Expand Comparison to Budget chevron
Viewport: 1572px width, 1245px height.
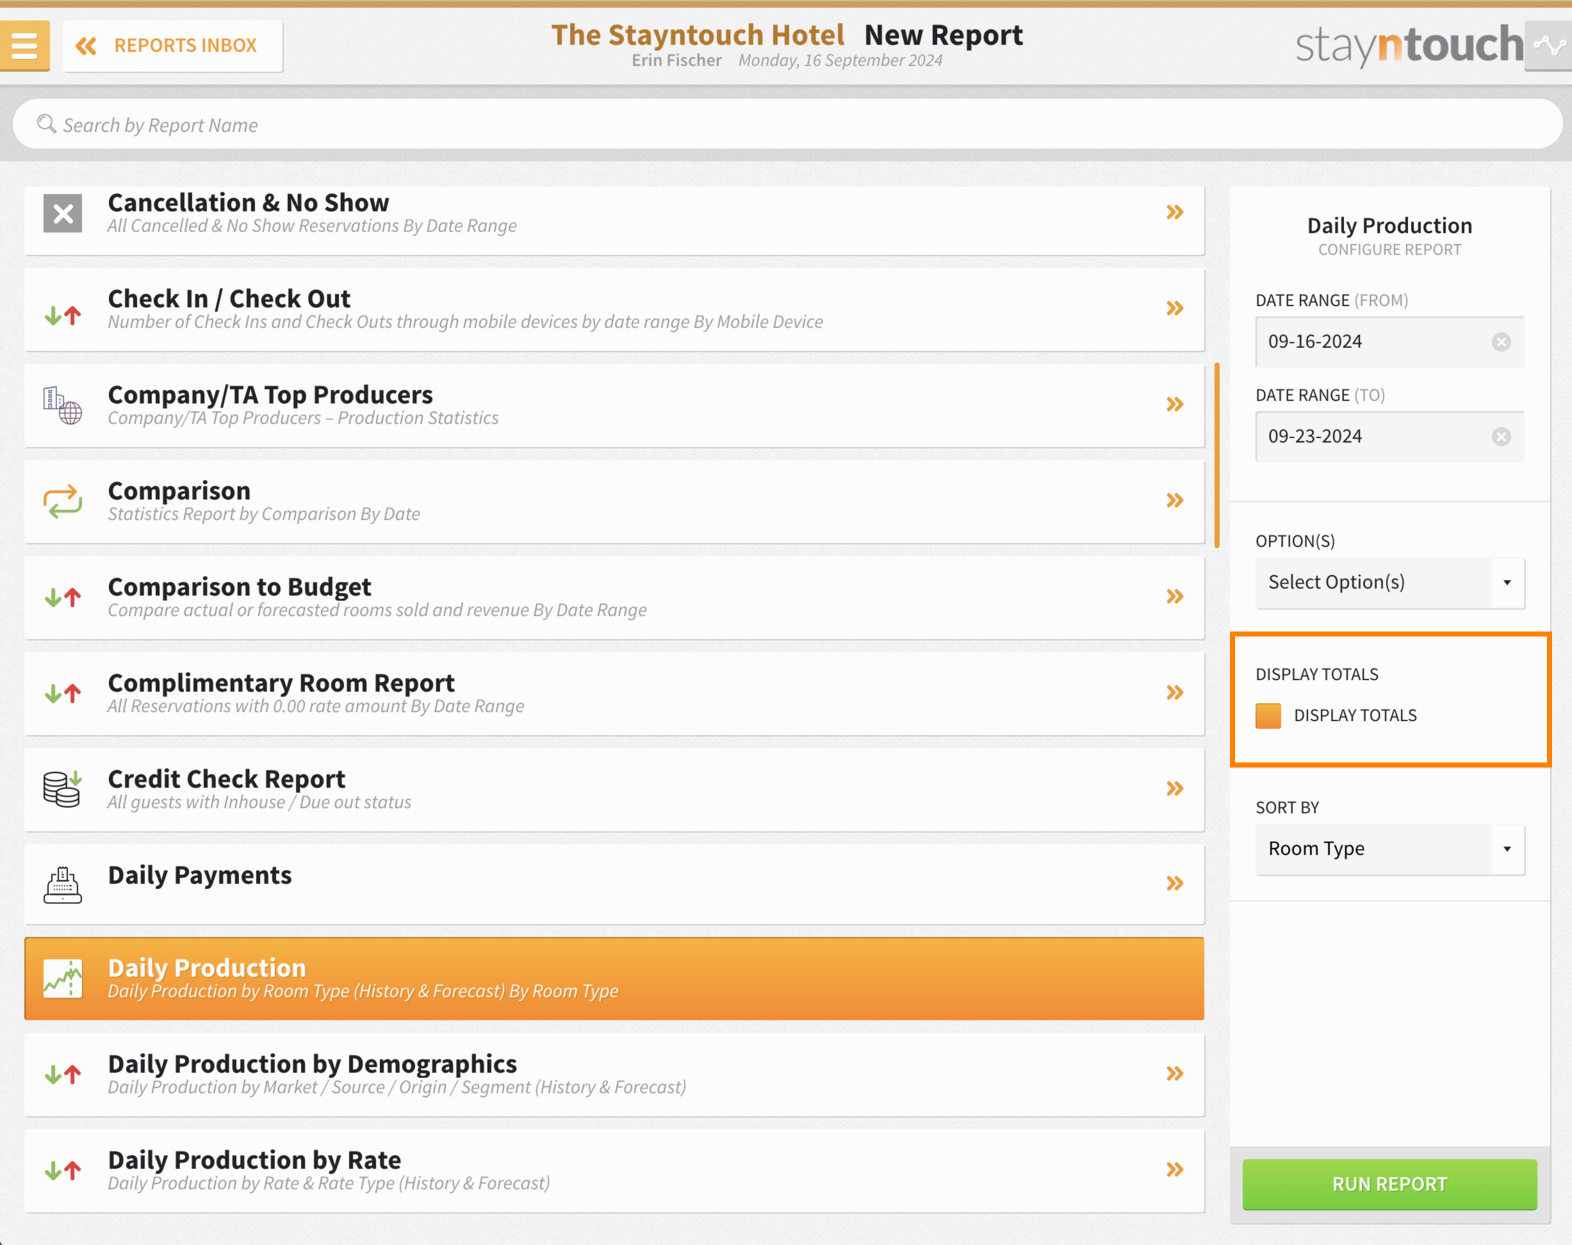(1175, 597)
